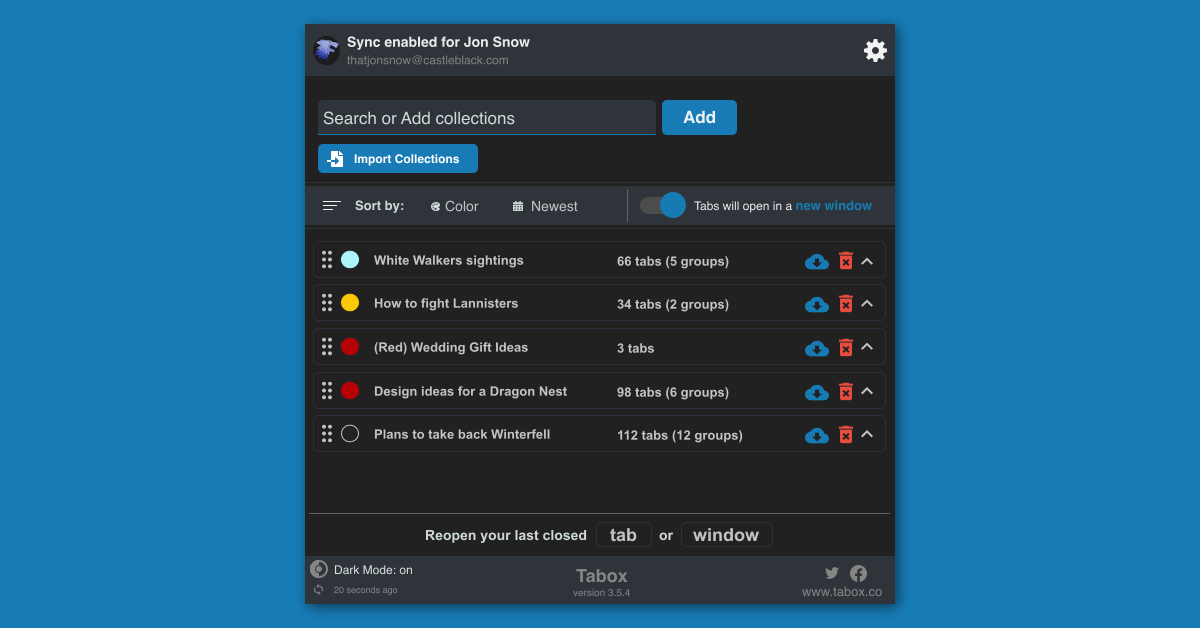This screenshot has height=628, width=1200.
Task: Click the sync refresh icon near "20 seconds ago"
Action: (320, 589)
